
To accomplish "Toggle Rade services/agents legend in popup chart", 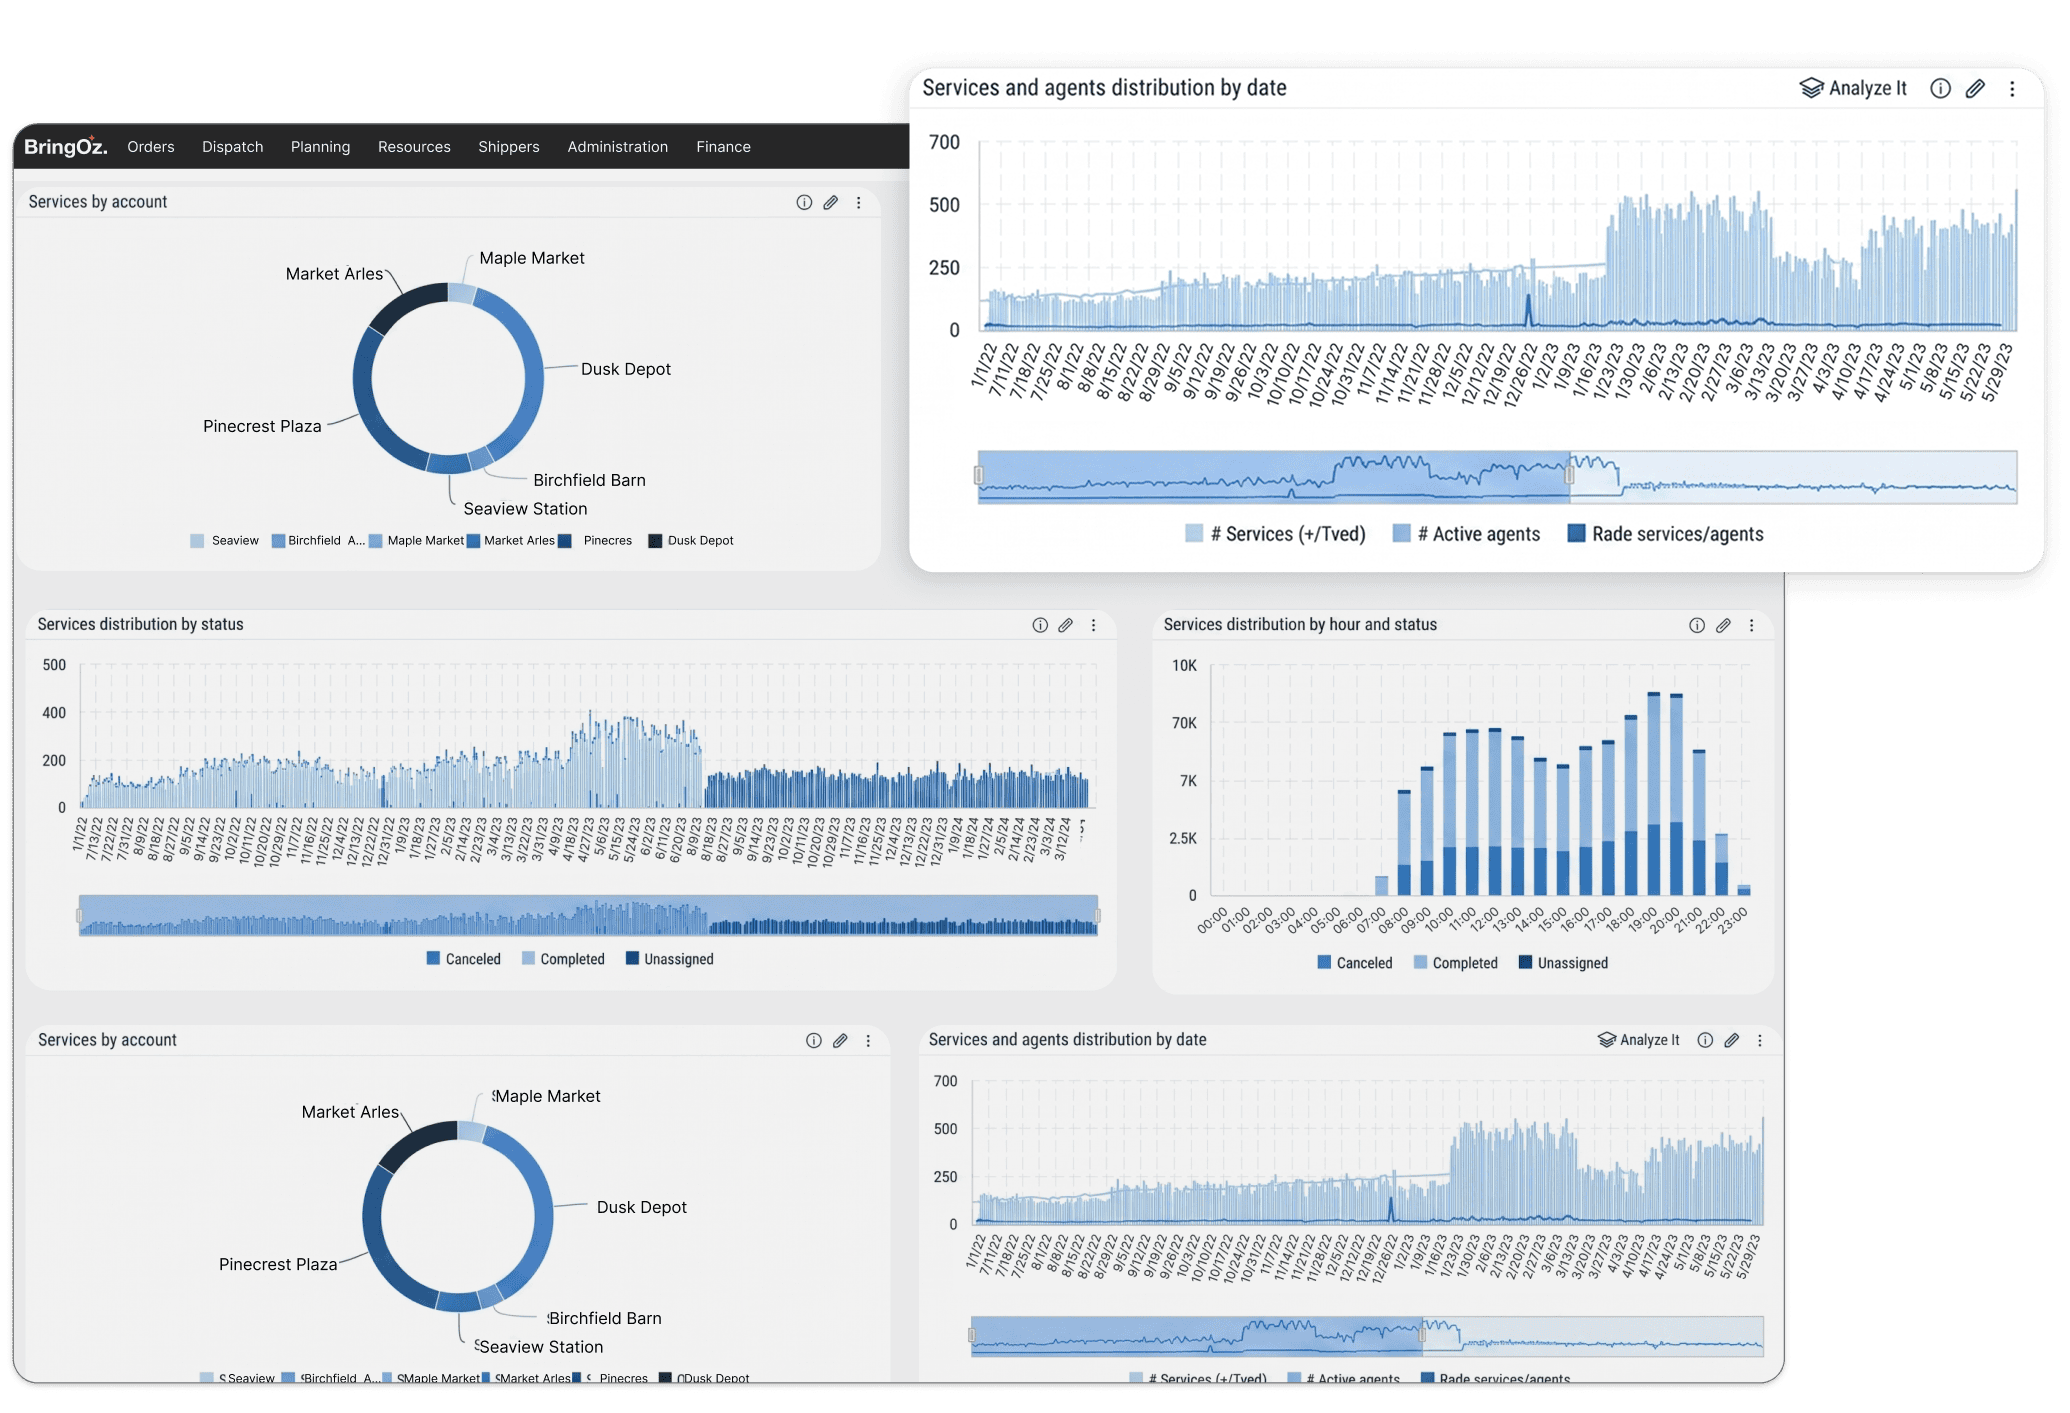I will 1666,534.
